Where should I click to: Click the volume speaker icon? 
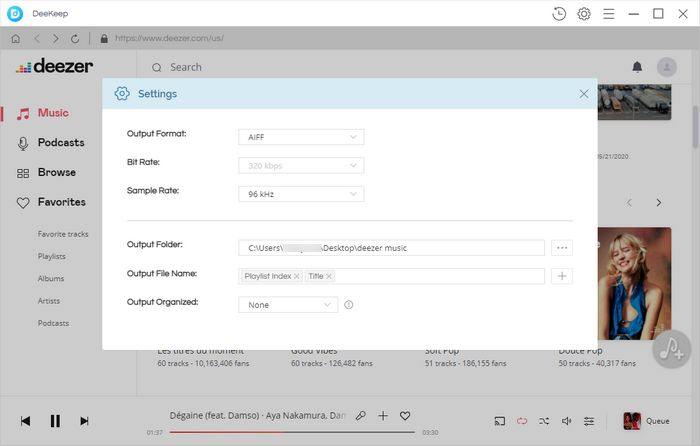(x=567, y=421)
